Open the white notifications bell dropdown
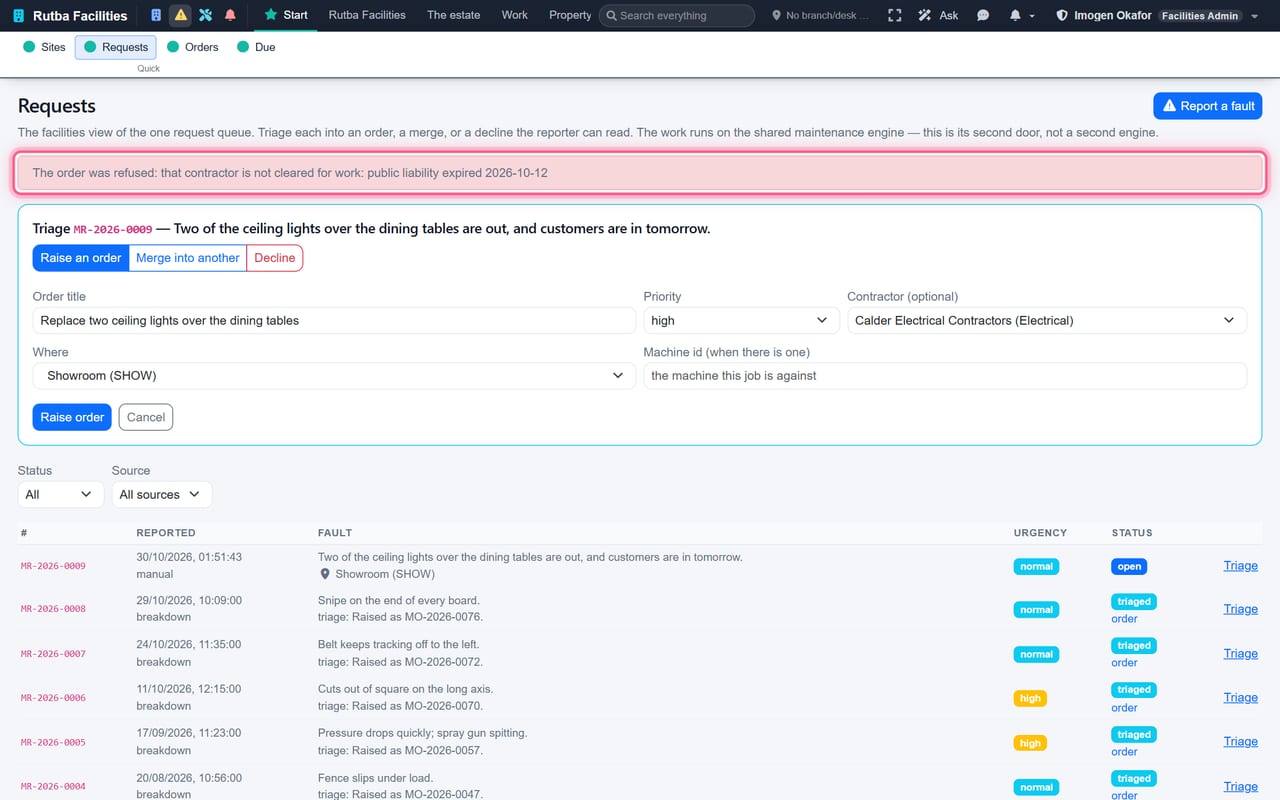The width and height of the screenshot is (1280, 800). click(1021, 15)
